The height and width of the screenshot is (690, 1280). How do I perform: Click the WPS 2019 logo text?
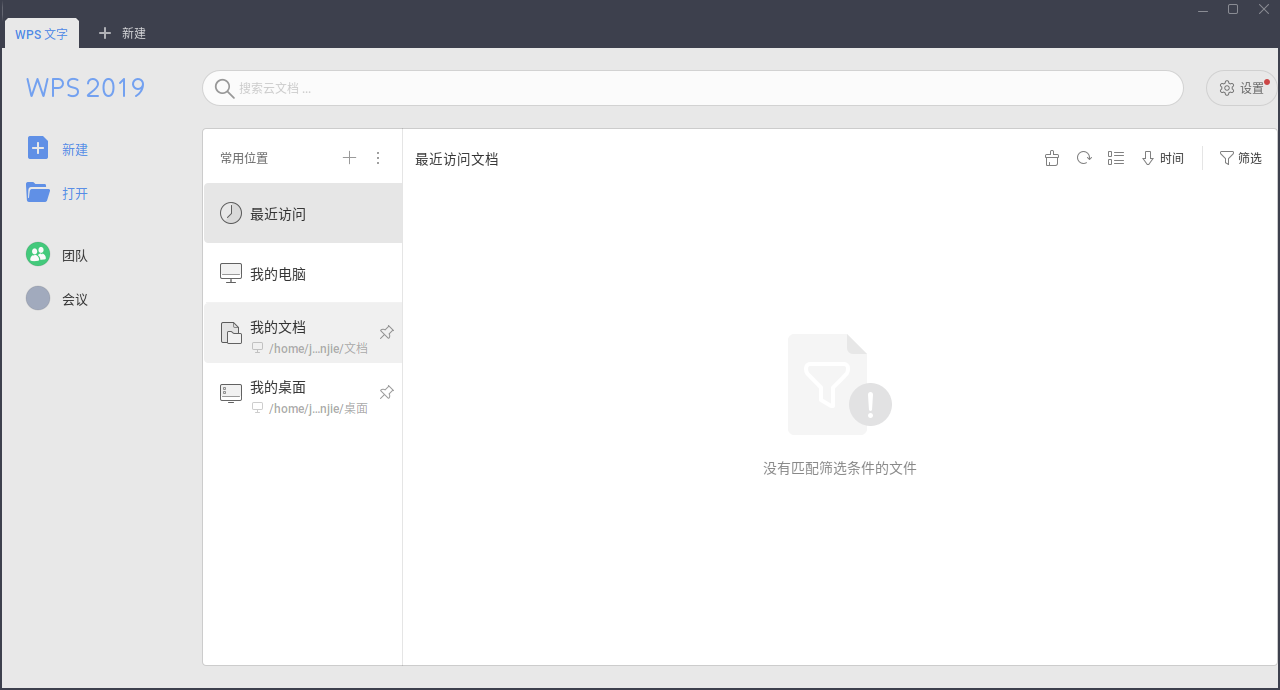click(86, 88)
